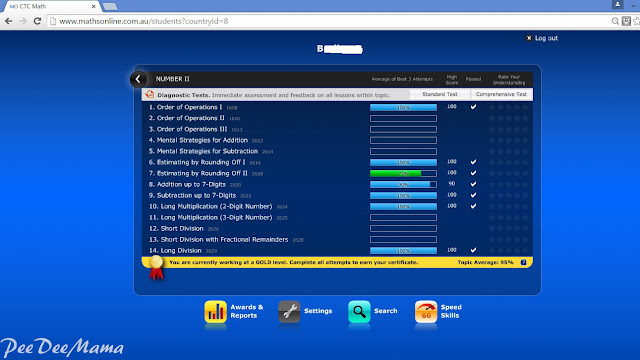The height and width of the screenshot is (360, 640).
Task: Open Settings with the wrench icon
Action: 289,312
